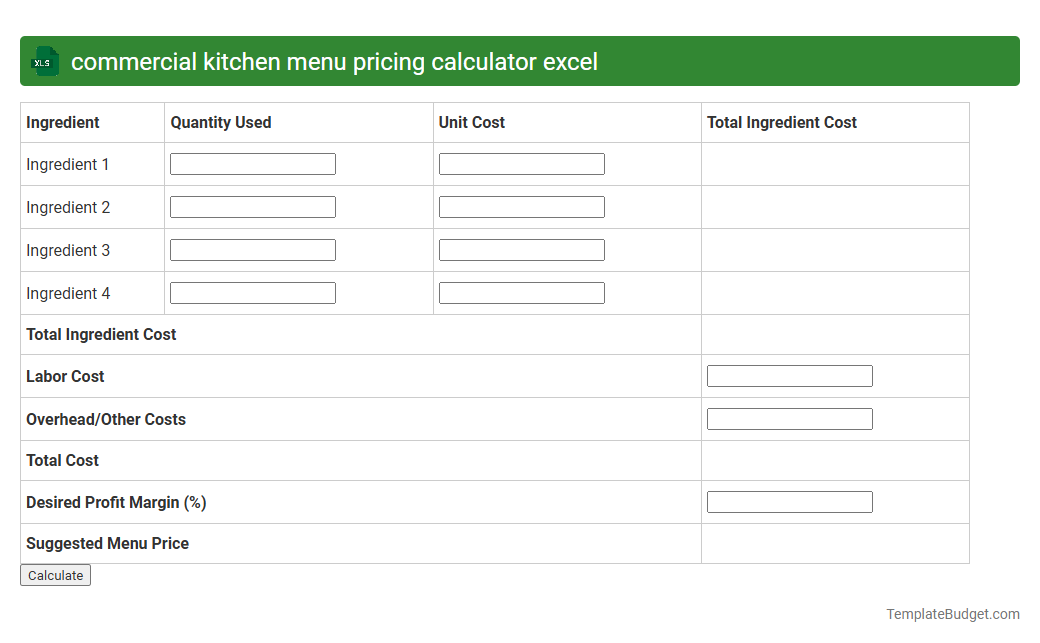Select the Total Ingredient Cost column header
Image resolution: width=1040 pixels, height=643 pixels.
click(x=781, y=122)
